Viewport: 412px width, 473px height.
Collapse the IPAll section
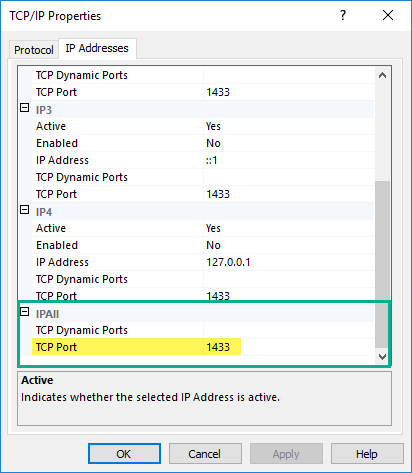coord(25,312)
